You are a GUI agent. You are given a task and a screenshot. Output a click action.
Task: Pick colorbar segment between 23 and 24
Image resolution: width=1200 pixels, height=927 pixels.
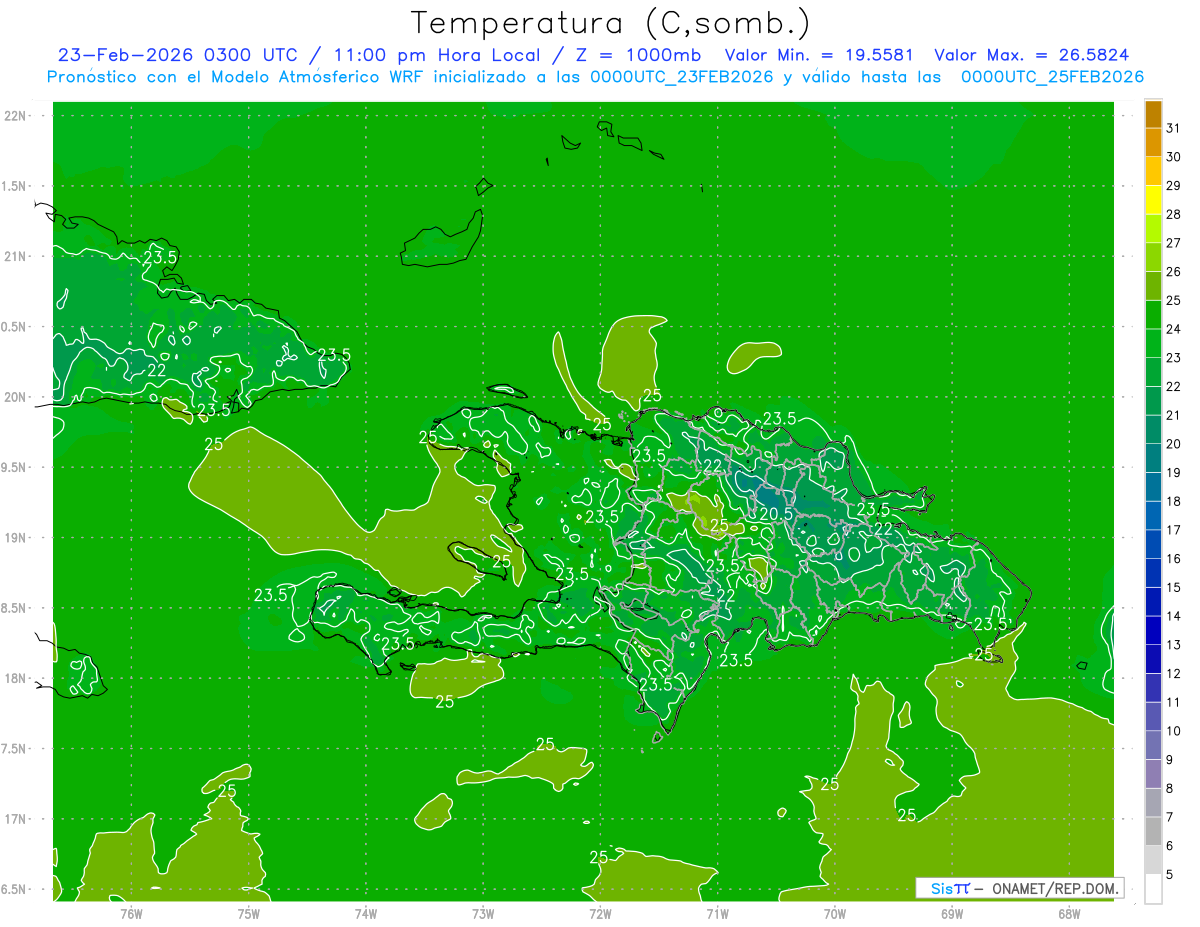pos(1153,344)
